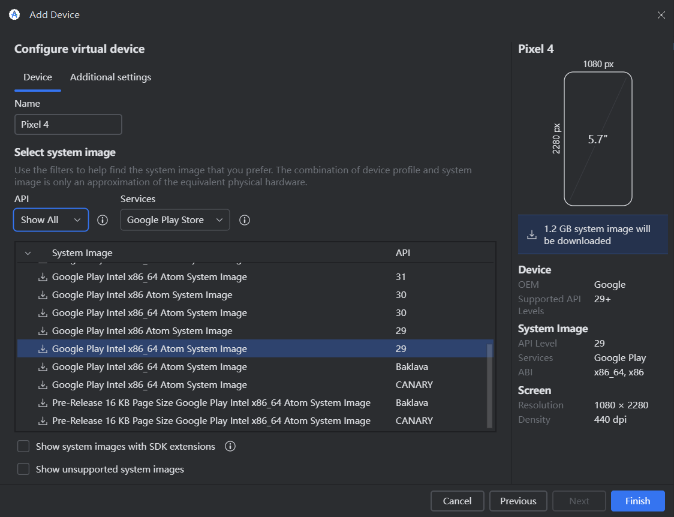The image size is (674, 517).
Task: Enable Show system images with SDK extensions
Action: click(x=23, y=447)
